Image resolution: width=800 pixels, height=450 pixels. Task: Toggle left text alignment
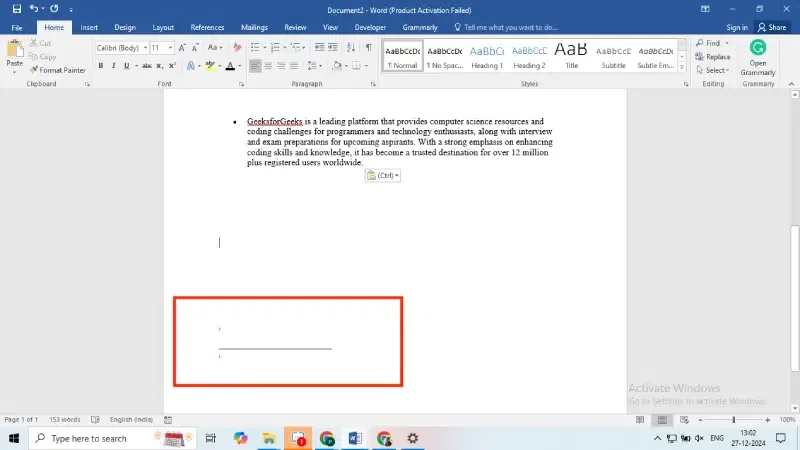pyautogui.click(x=255, y=66)
